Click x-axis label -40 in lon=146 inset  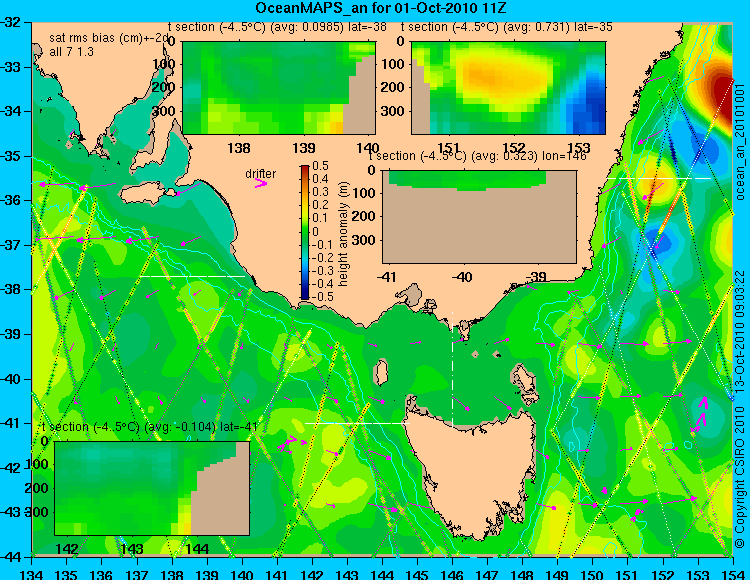click(x=463, y=276)
